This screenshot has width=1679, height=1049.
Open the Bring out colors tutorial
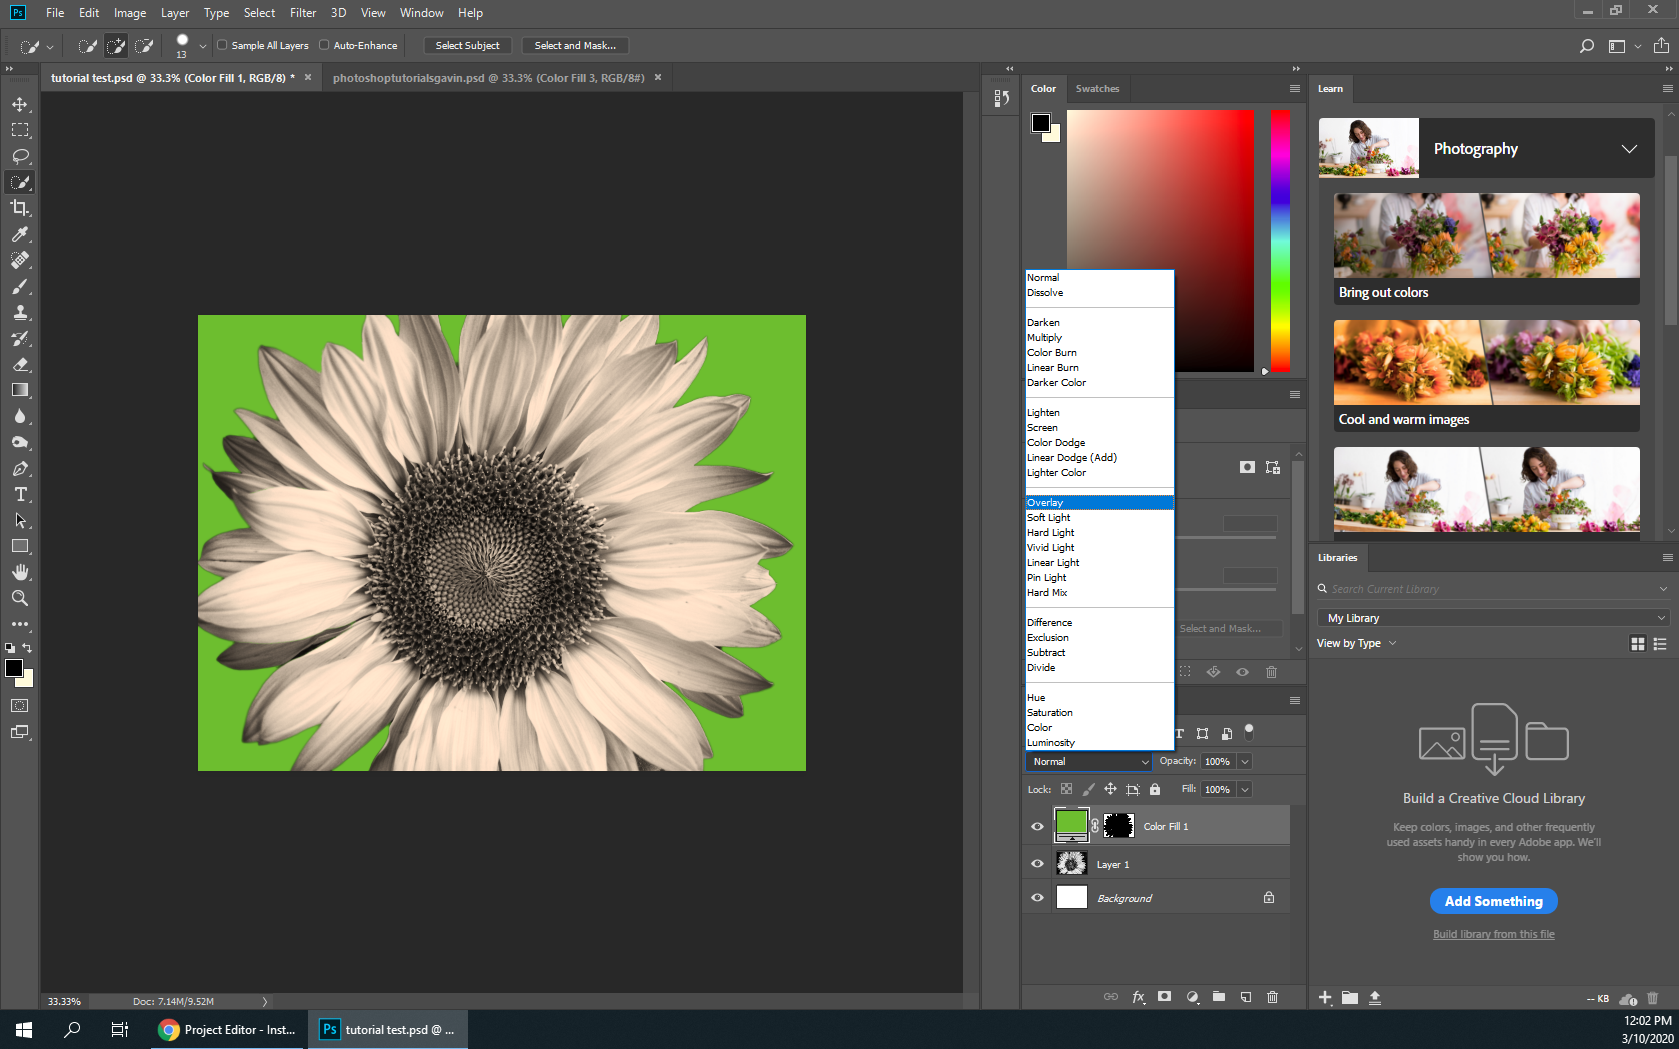(x=1486, y=249)
